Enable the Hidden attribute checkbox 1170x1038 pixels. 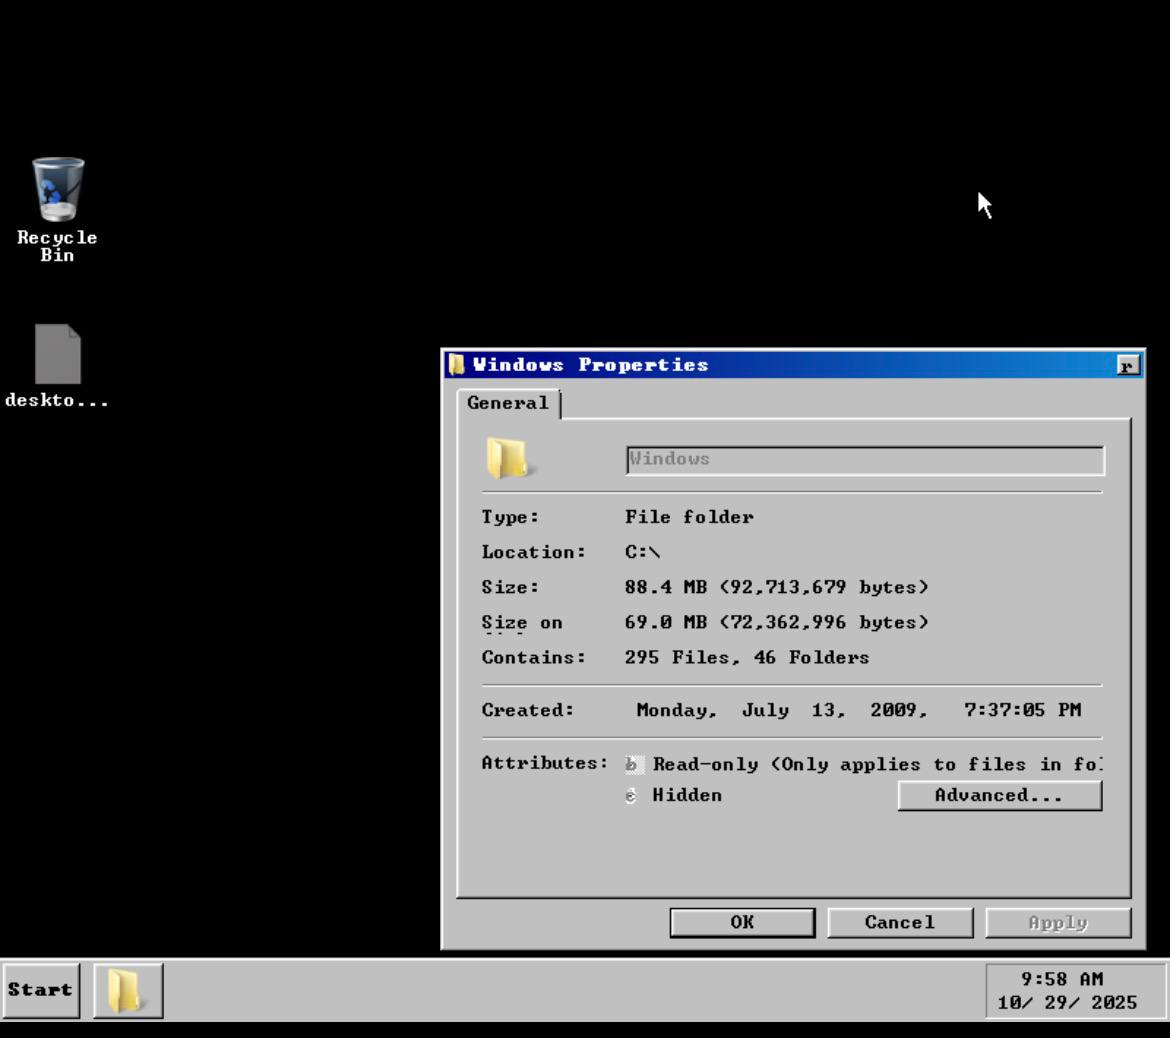tap(631, 796)
